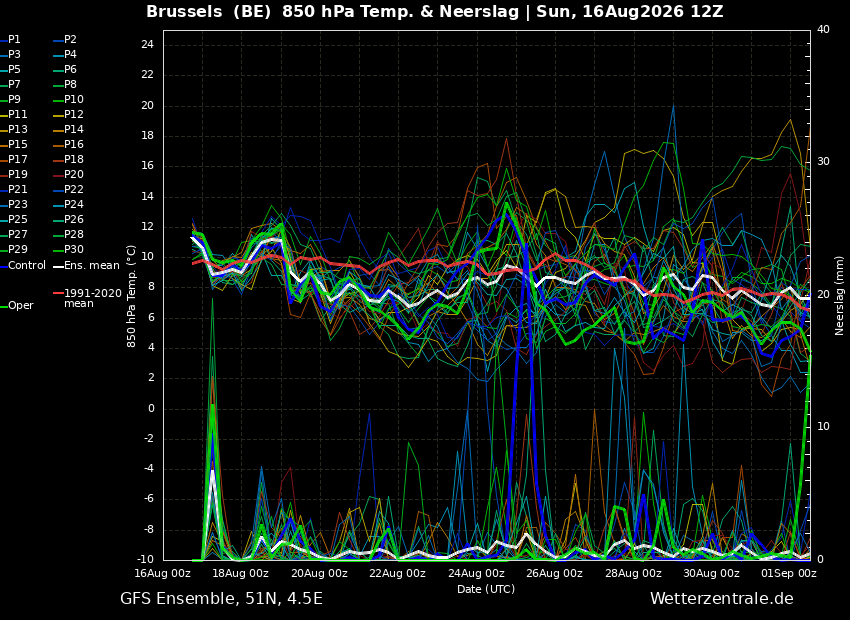
Task: Click the 20Aug 00z date tick
Action: tap(320, 573)
